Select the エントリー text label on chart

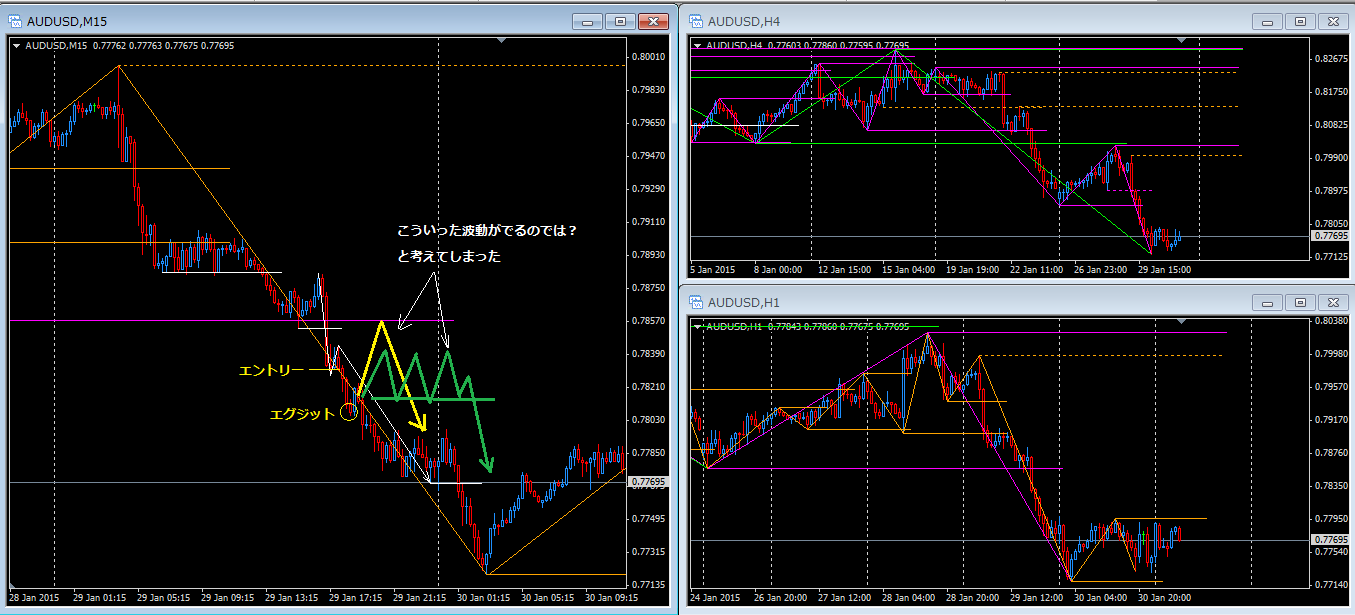(270, 370)
